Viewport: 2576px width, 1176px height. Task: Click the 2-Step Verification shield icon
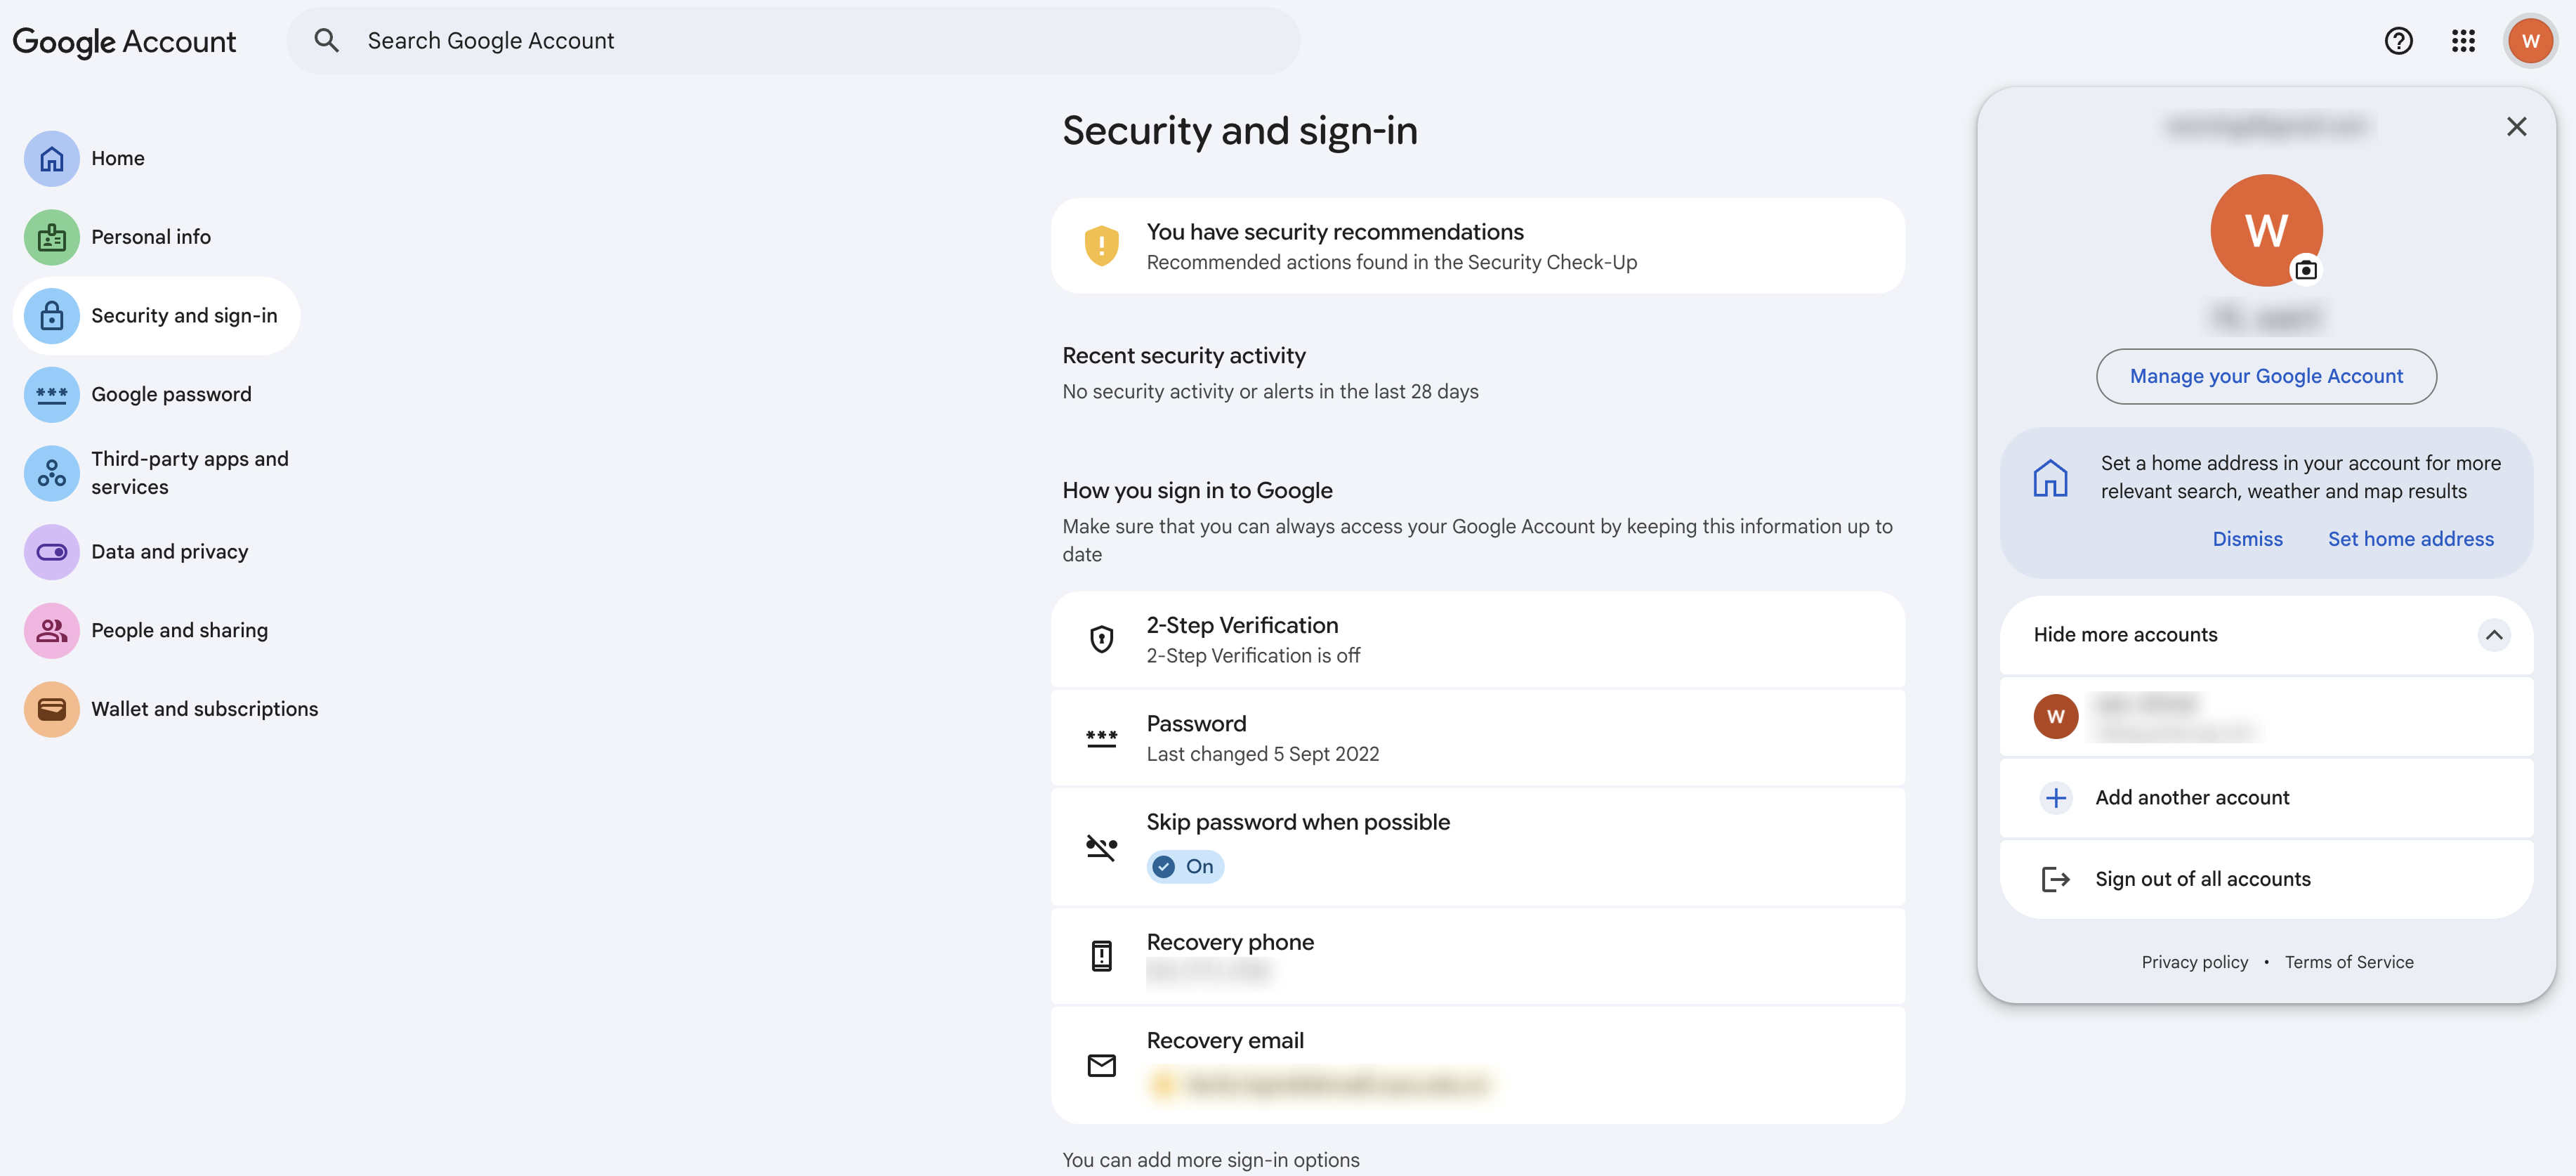click(x=1101, y=639)
